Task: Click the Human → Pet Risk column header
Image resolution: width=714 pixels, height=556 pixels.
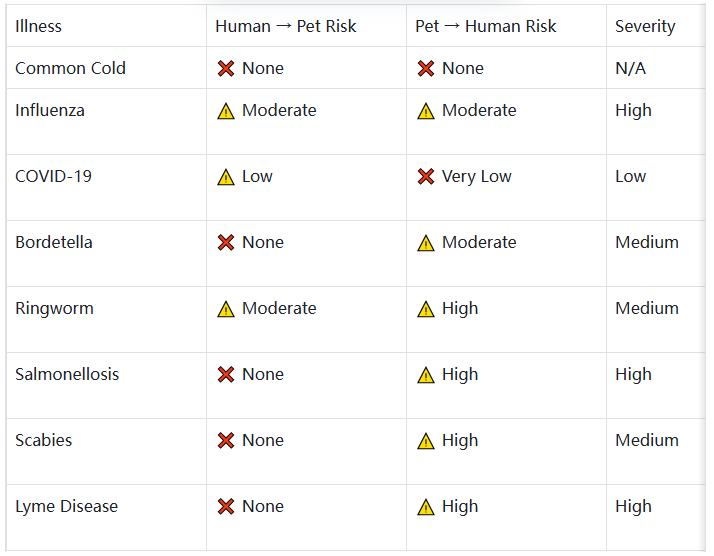Action: 285,26
